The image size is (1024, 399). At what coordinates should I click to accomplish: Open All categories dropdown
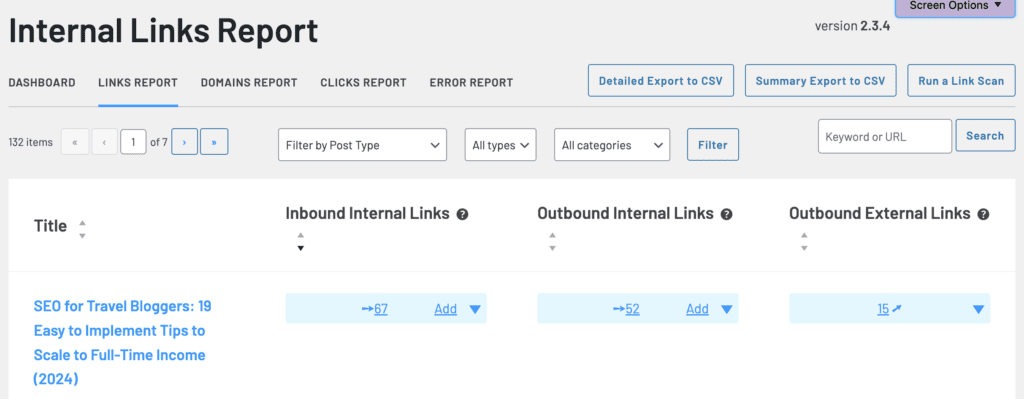point(612,145)
